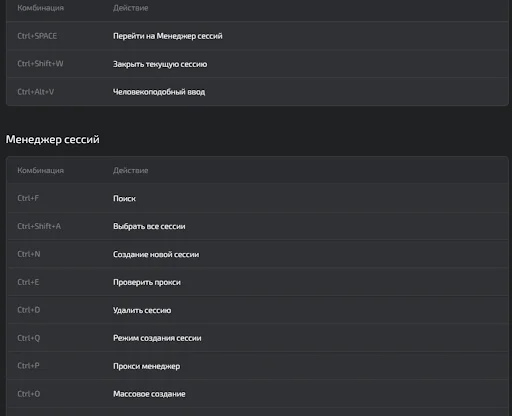
Task: Select the Массовое создание action
Action: (149, 394)
